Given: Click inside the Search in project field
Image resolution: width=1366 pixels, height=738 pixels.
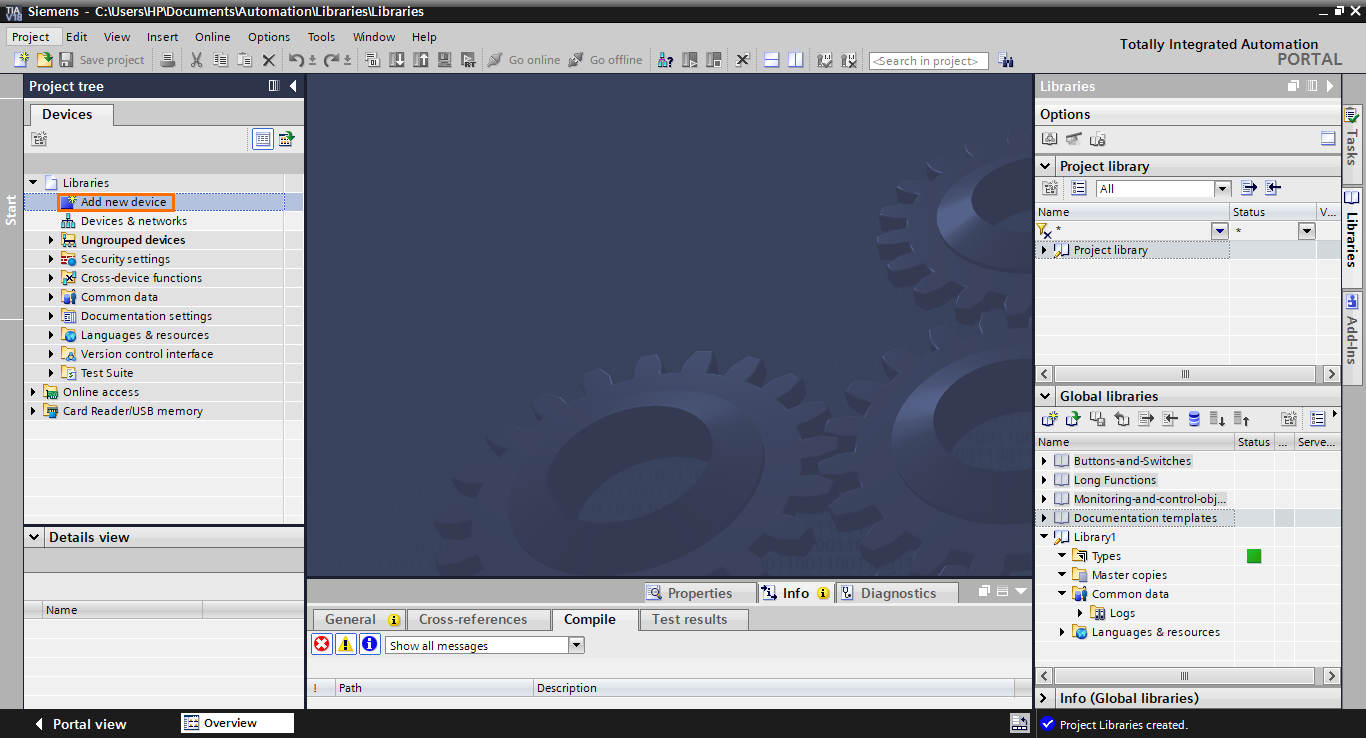Looking at the screenshot, I should point(927,60).
